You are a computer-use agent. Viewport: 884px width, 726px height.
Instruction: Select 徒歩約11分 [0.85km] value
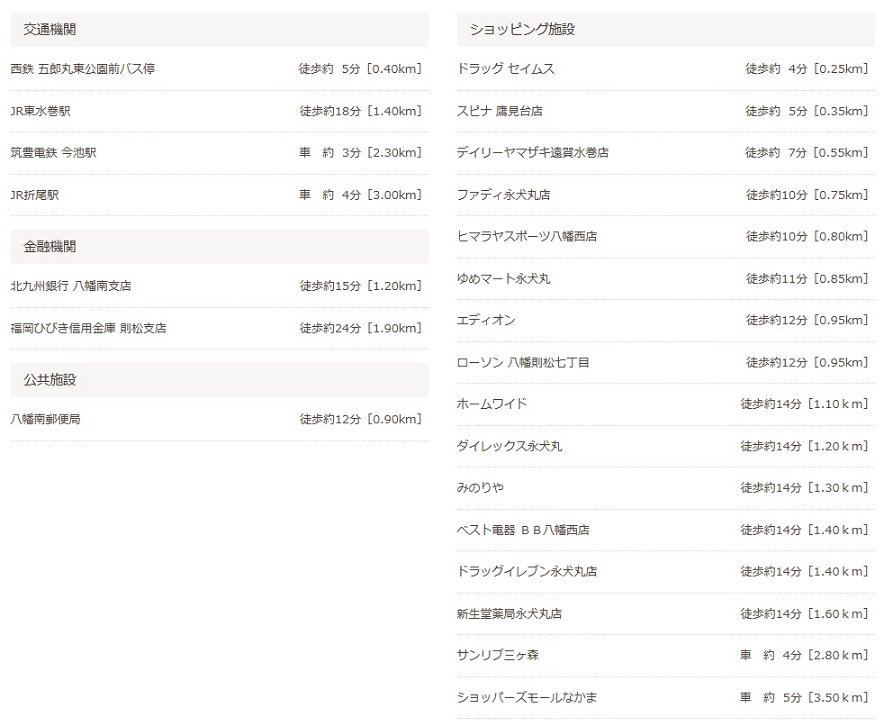click(x=807, y=278)
